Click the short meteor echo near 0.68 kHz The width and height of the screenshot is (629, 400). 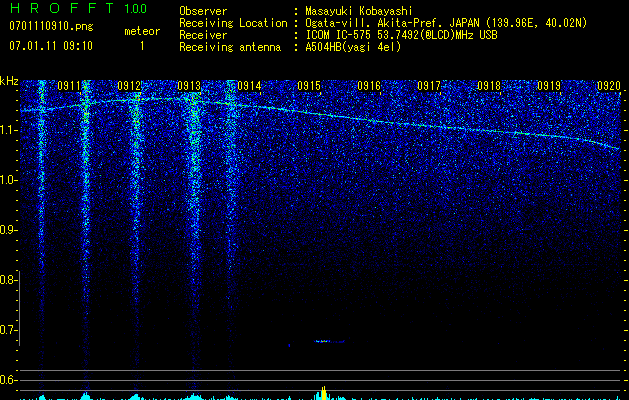(x=329, y=341)
